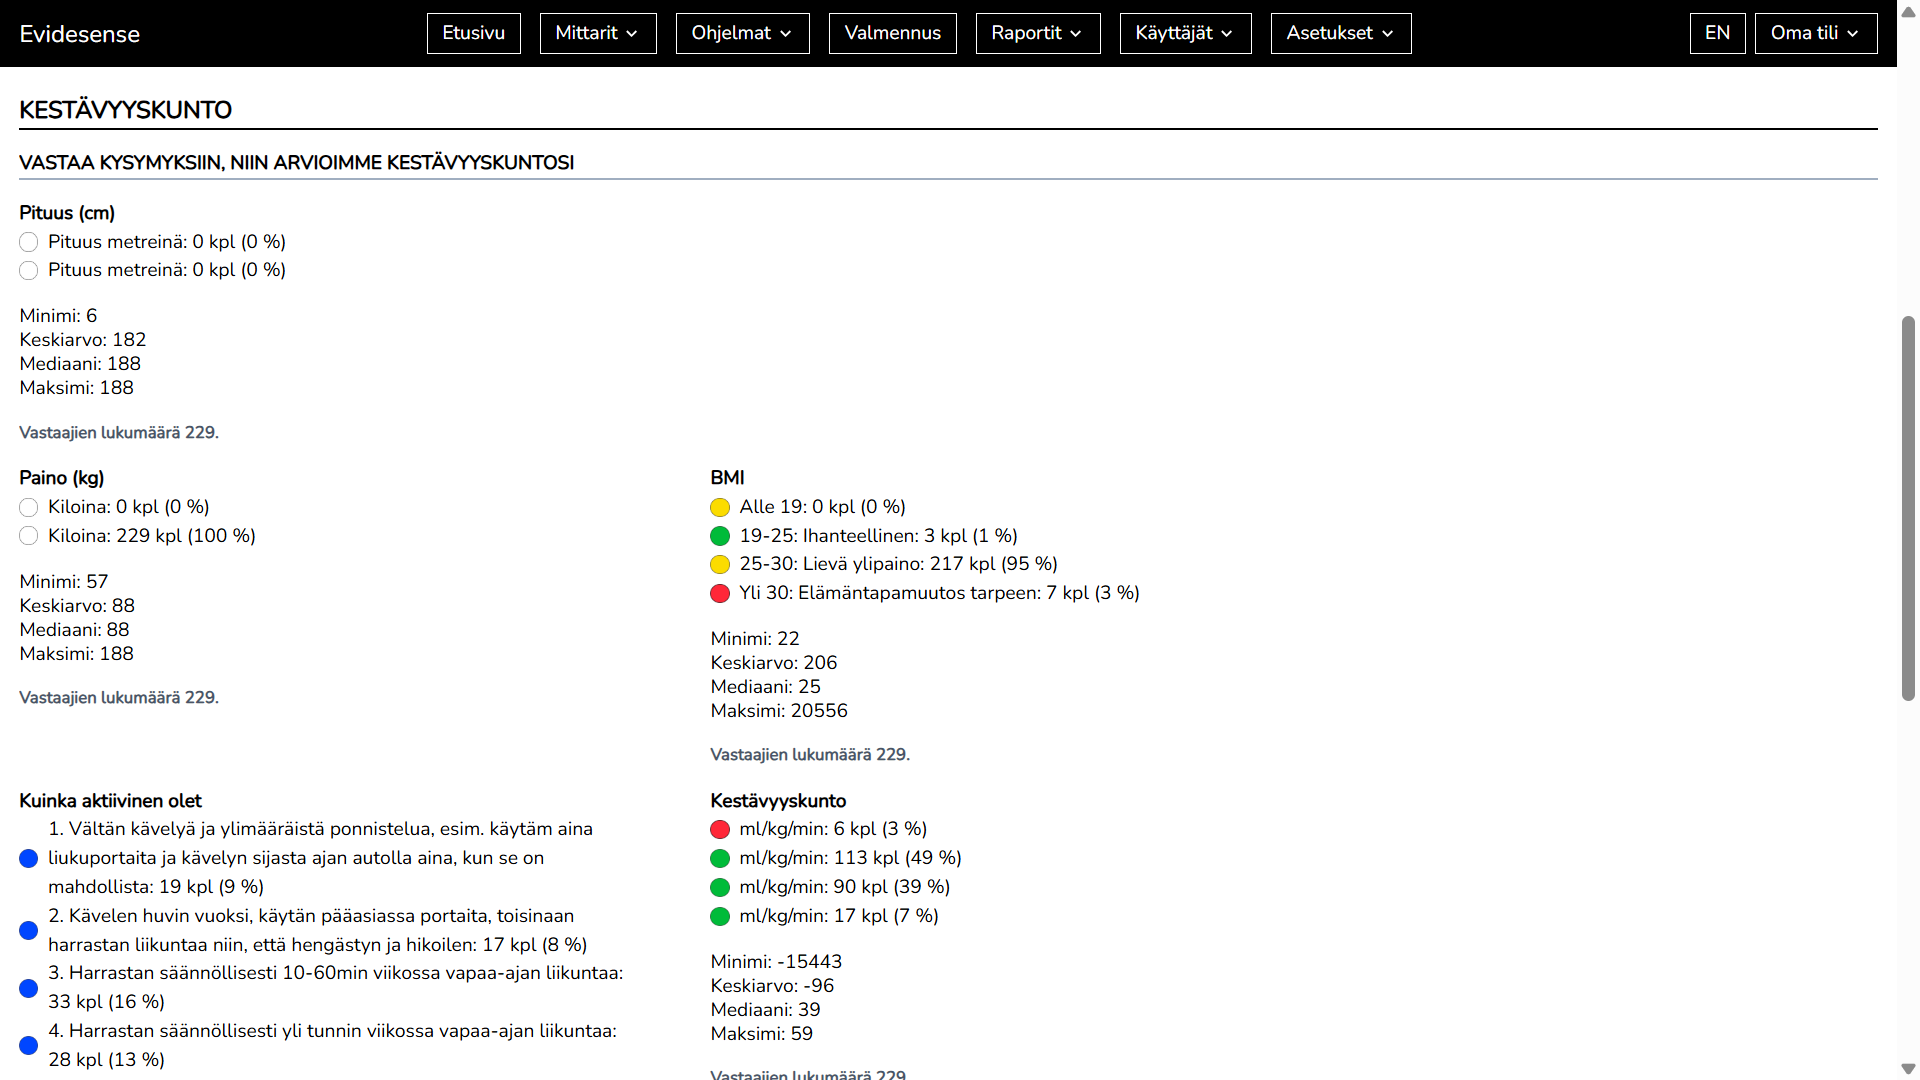Open the Asetukset settings menu
Screen dimensions: 1920x1080
pyautogui.click(x=1340, y=33)
